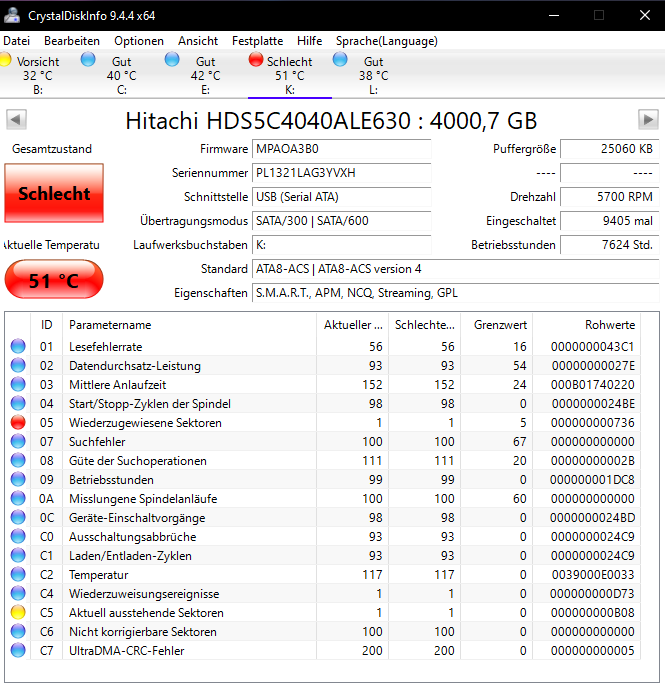Click the UltraDMA-CRC-Fehler parameter name

click(x=127, y=651)
